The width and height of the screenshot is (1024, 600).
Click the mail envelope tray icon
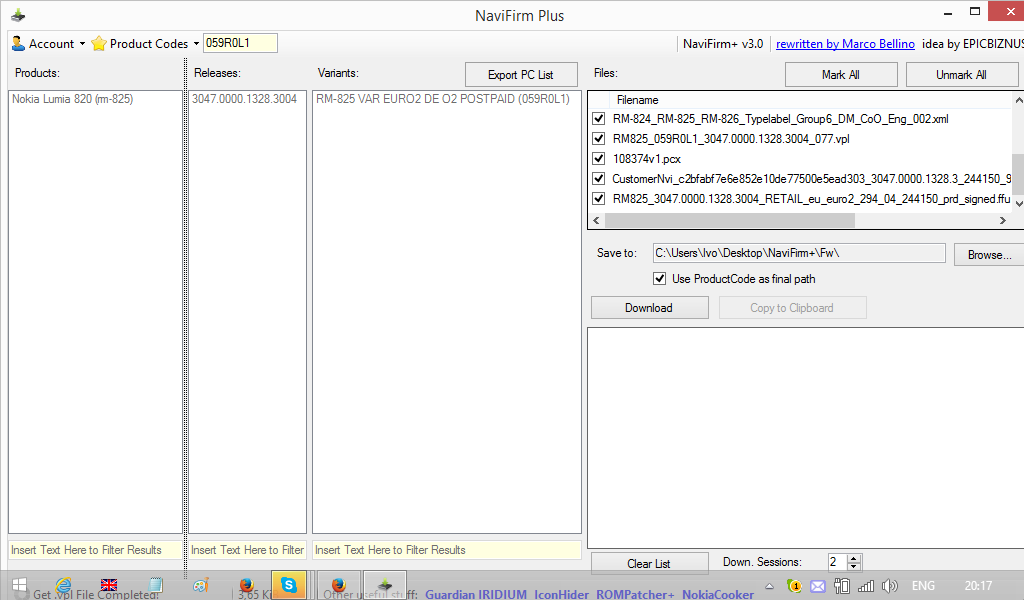(818, 586)
